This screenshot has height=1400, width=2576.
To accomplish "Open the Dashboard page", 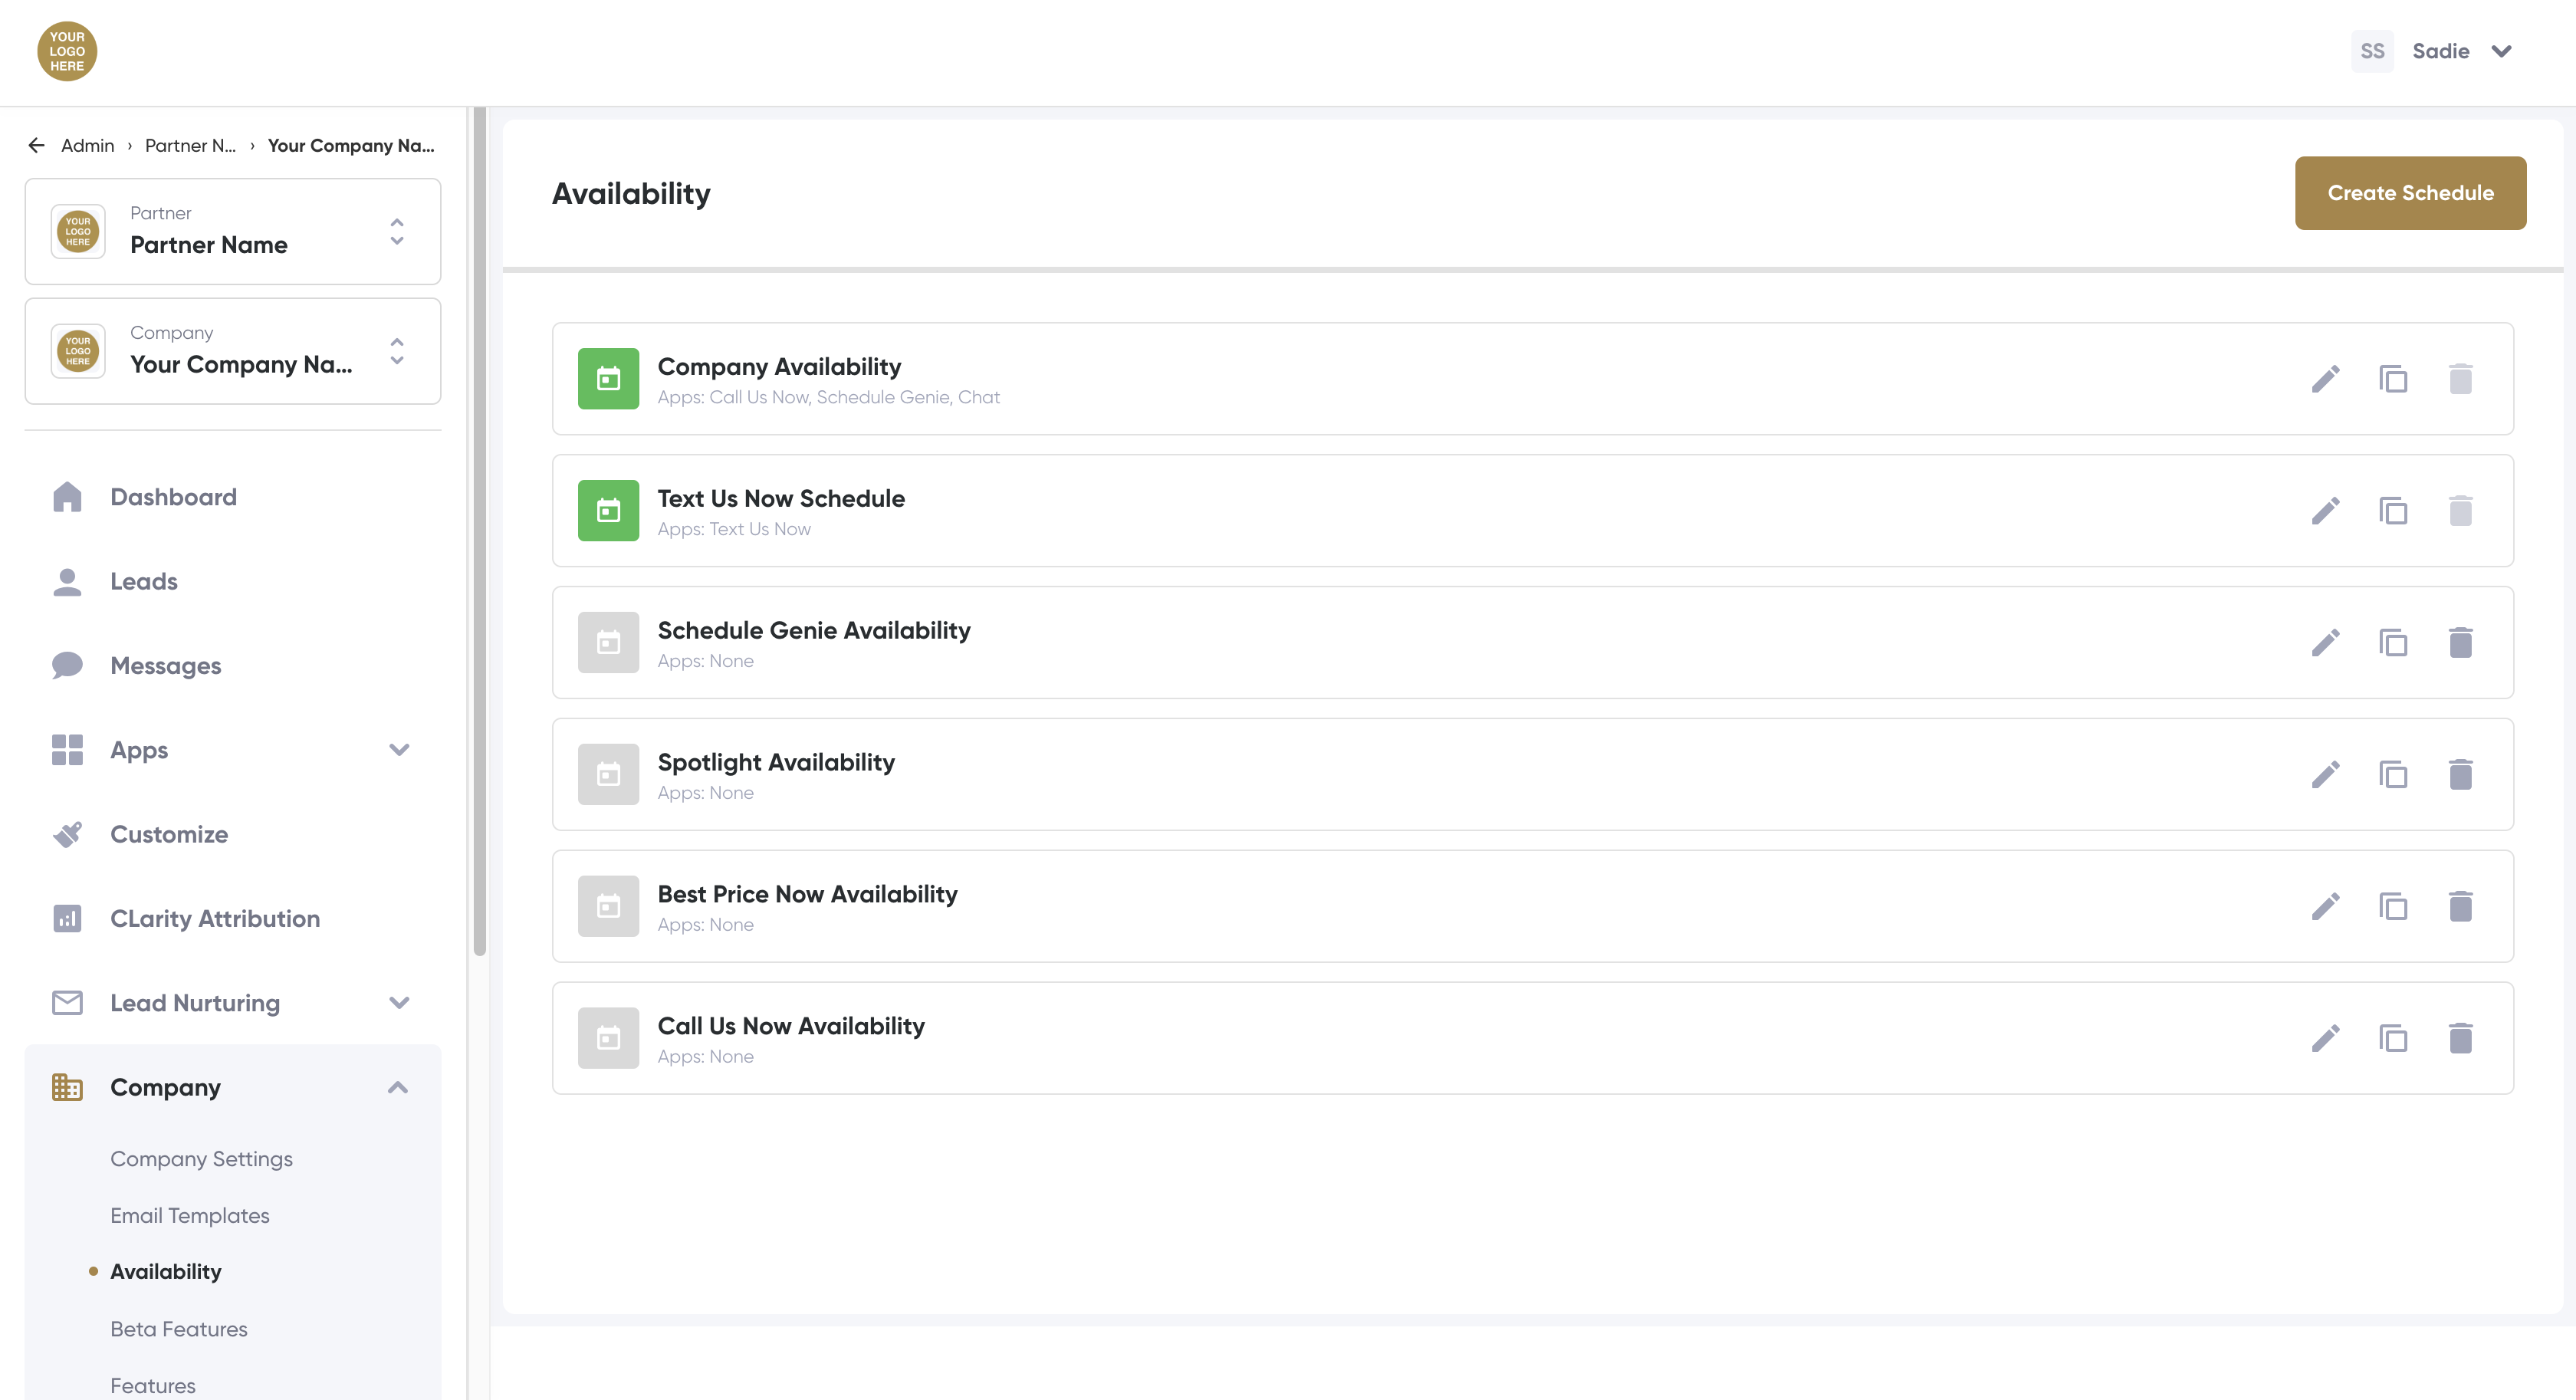I will [173, 497].
